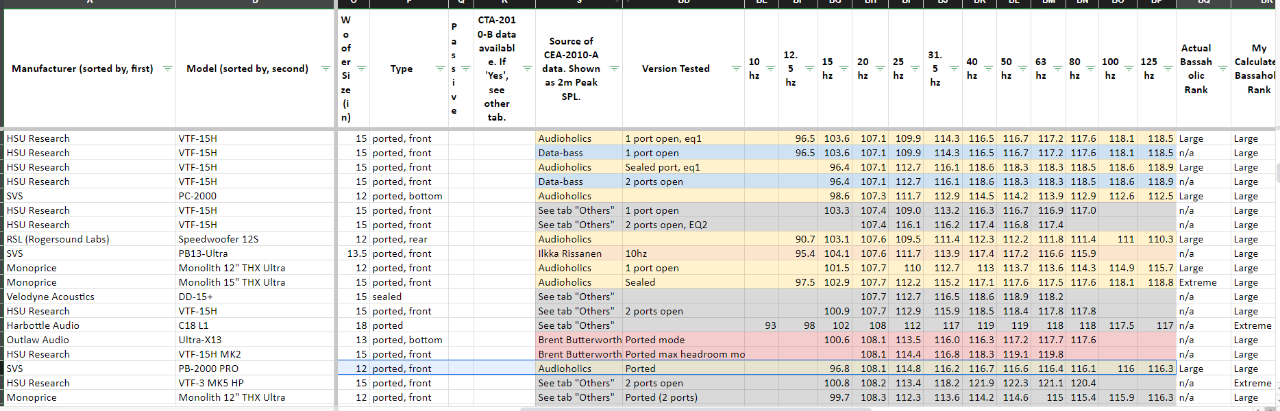
Task: Select 'Audioholics' source in PB-2000 PRO row
Action: tap(579, 369)
